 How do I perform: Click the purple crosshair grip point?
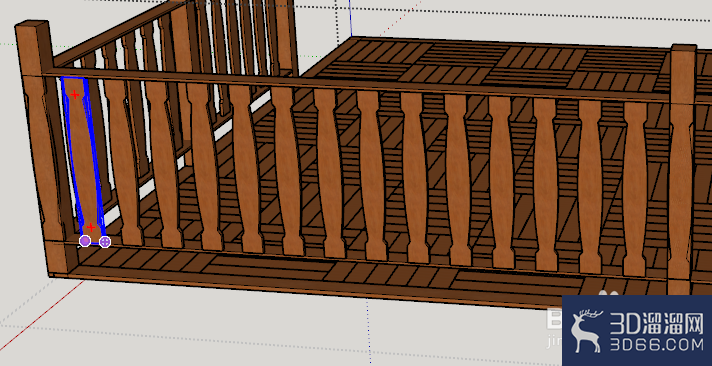point(105,242)
